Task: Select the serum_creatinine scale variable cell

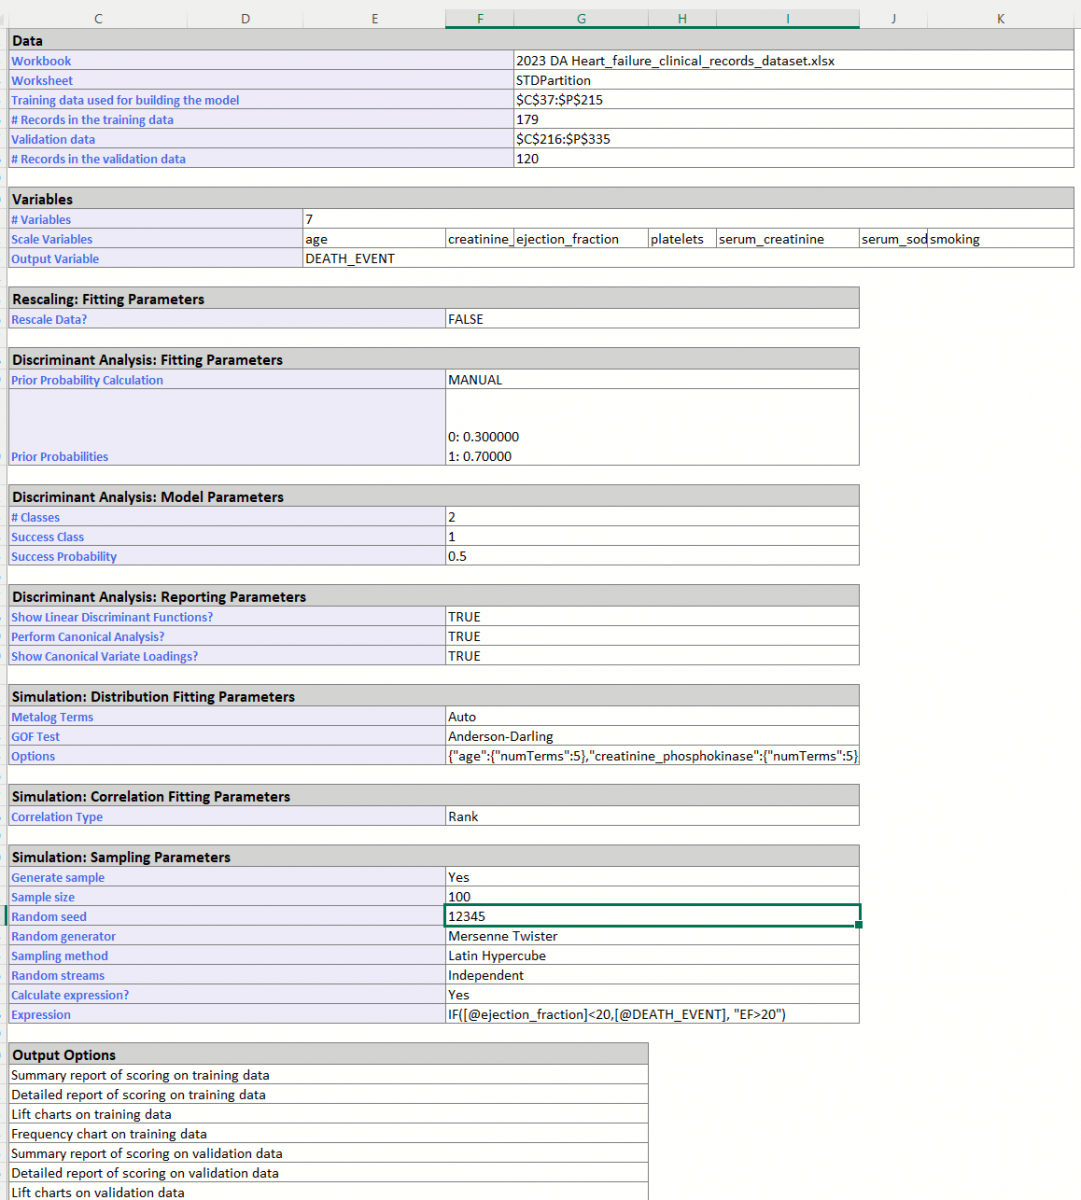Action: (x=771, y=239)
